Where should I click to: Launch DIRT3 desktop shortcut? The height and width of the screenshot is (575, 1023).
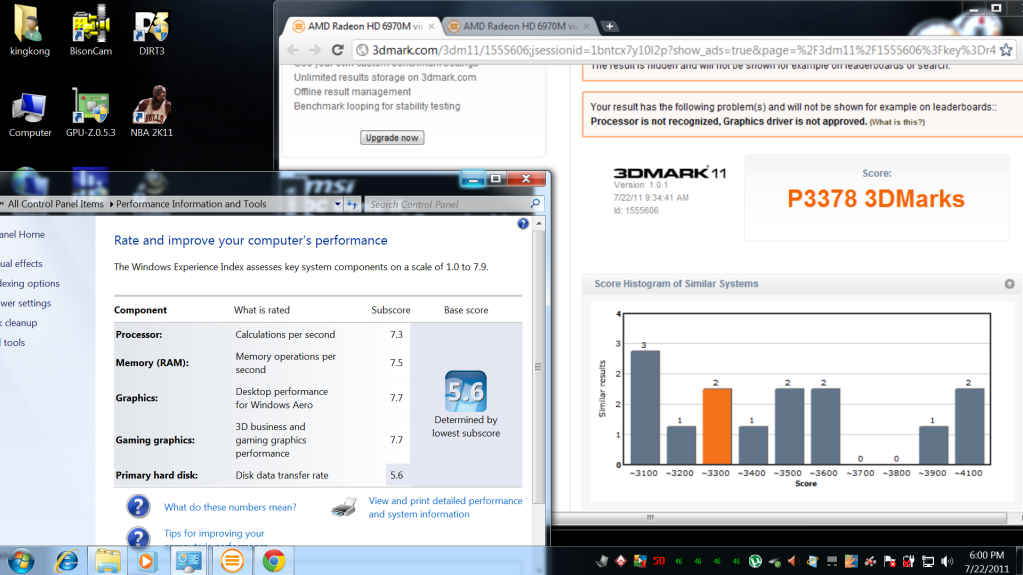click(x=151, y=31)
